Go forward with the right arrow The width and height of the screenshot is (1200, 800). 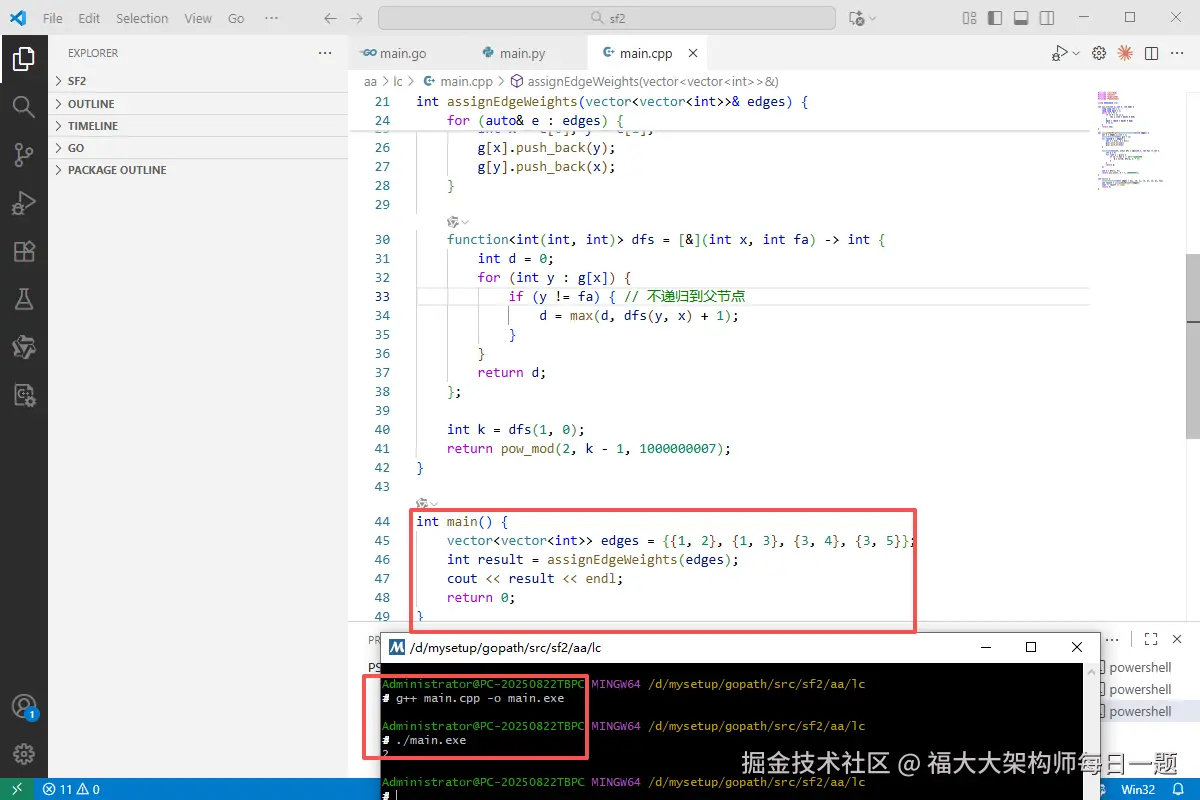click(357, 18)
